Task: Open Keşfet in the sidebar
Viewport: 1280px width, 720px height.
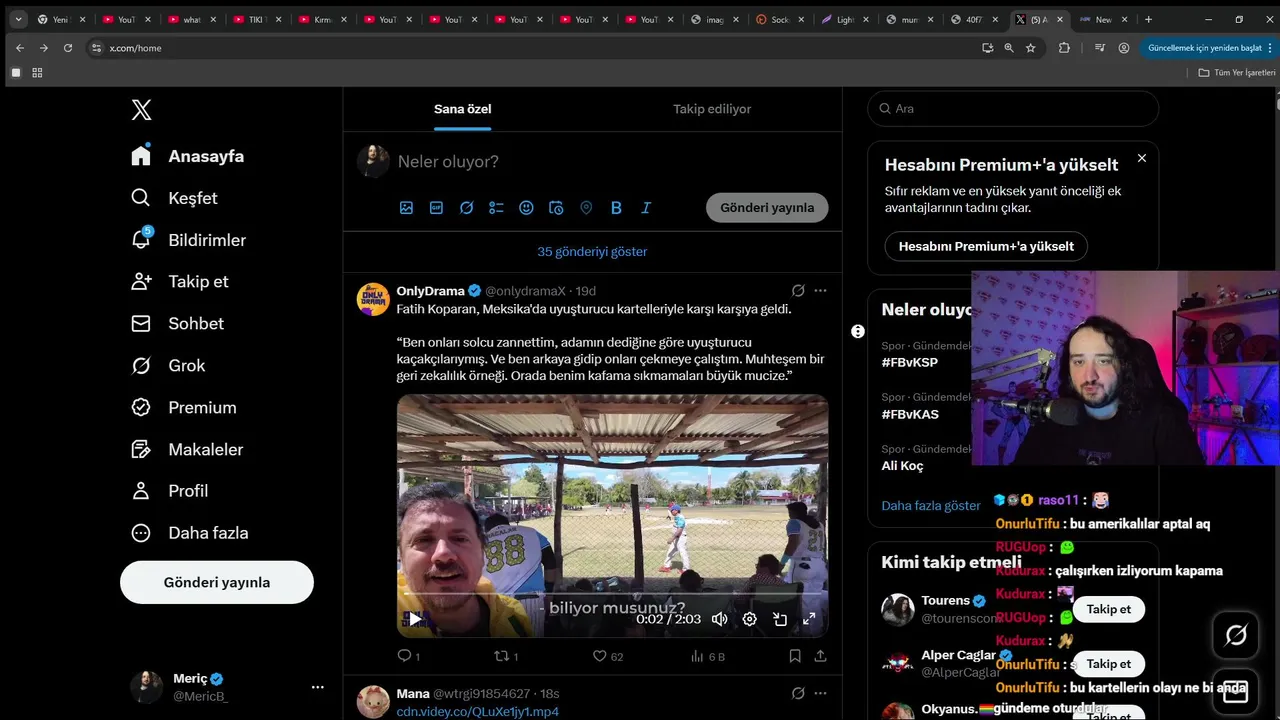Action: 175,198
